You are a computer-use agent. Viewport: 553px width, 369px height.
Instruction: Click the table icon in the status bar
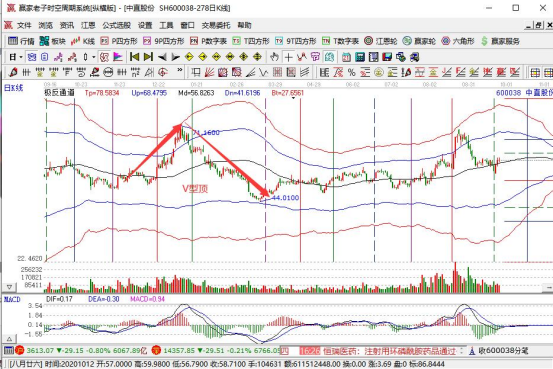(8, 350)
